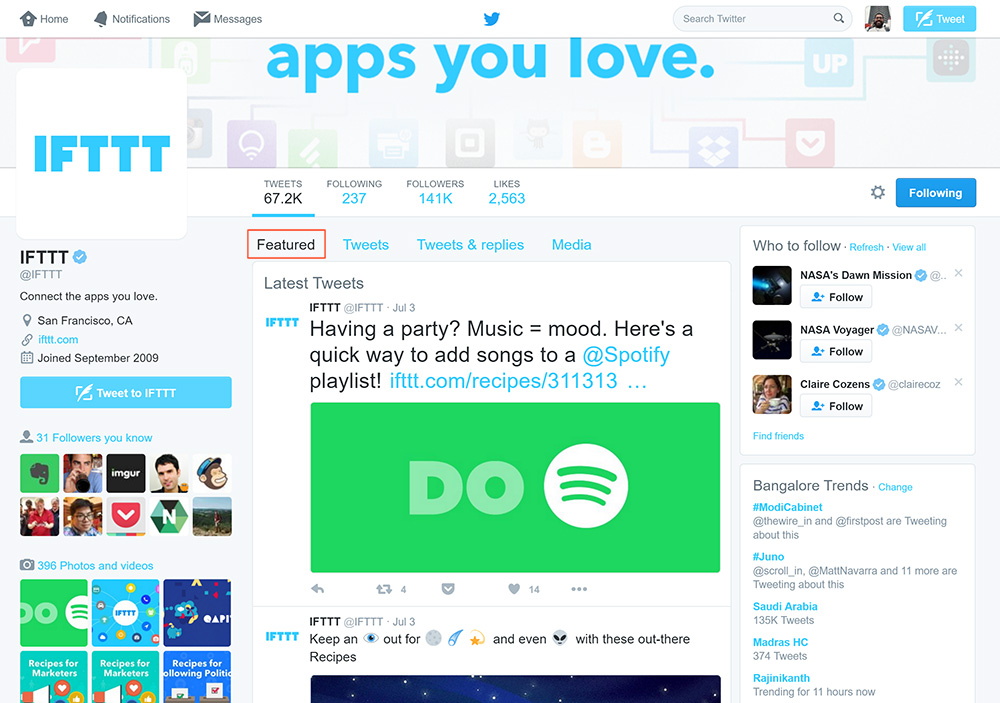This screenshot has width=1000, height=703.
Task: Open NASA Voyager avatar
Action: coord(772,340)
